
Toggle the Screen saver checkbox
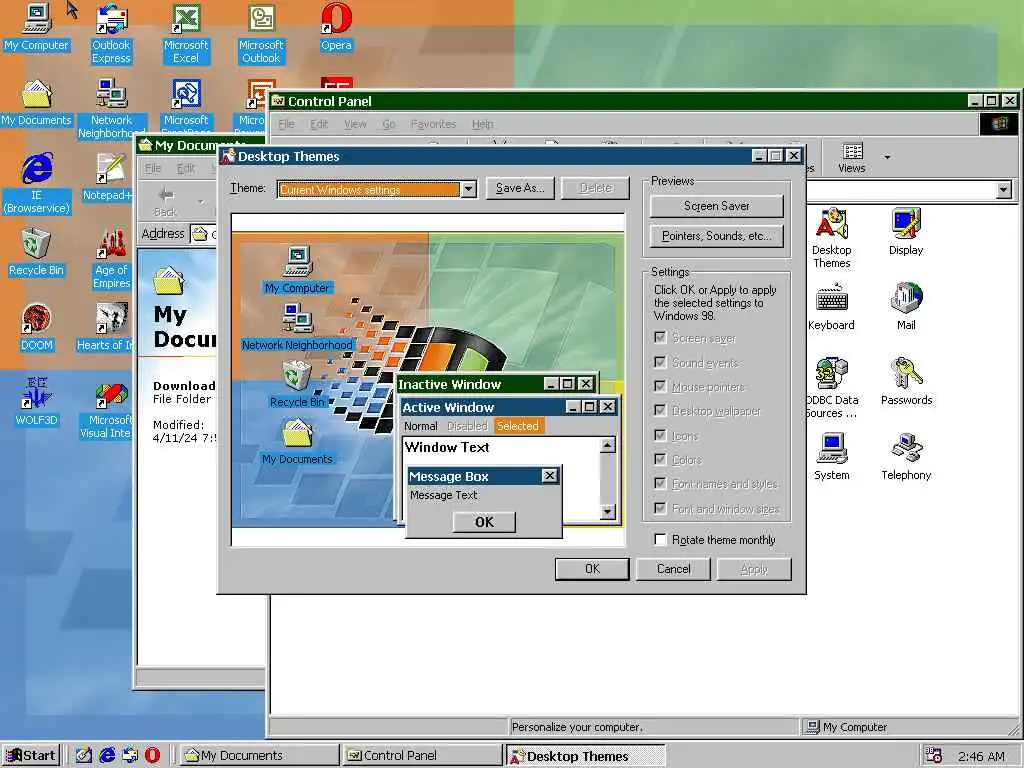click(x=660, y=338)
